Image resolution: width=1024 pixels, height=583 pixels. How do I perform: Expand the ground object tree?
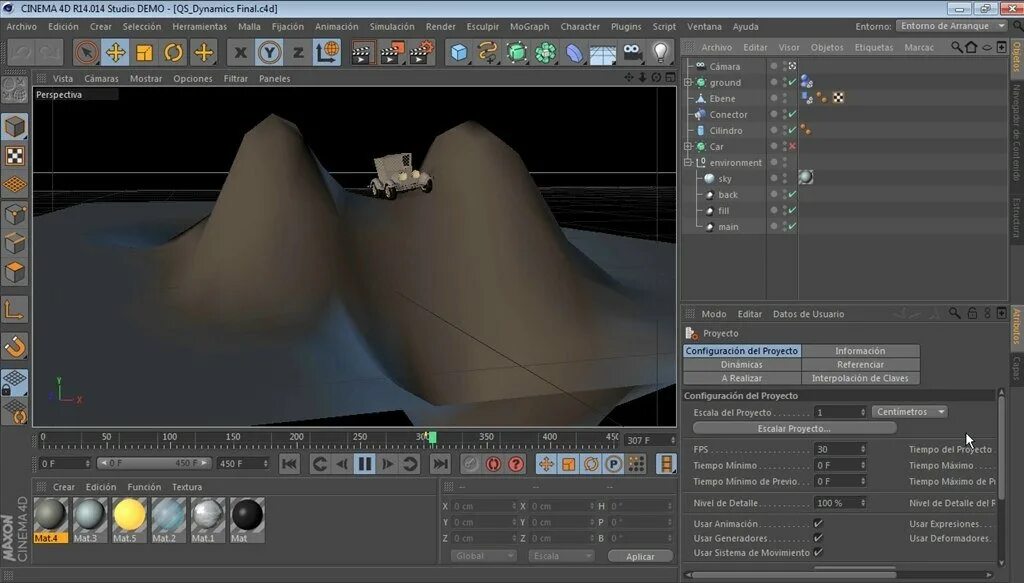(688, 82)
